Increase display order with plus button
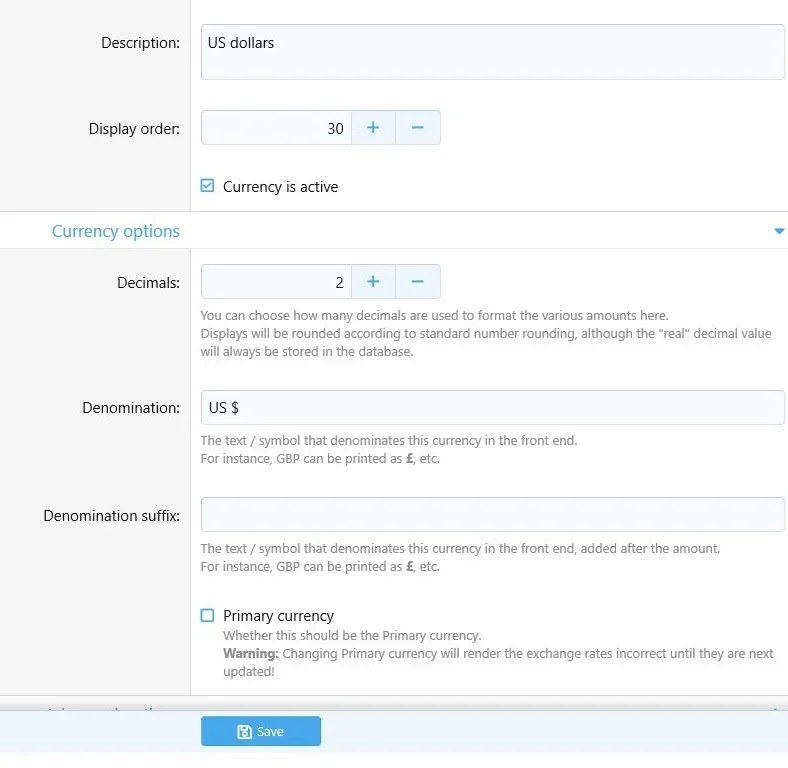The width and height of the screenshot is (788, 768). (x=373, y=128)
